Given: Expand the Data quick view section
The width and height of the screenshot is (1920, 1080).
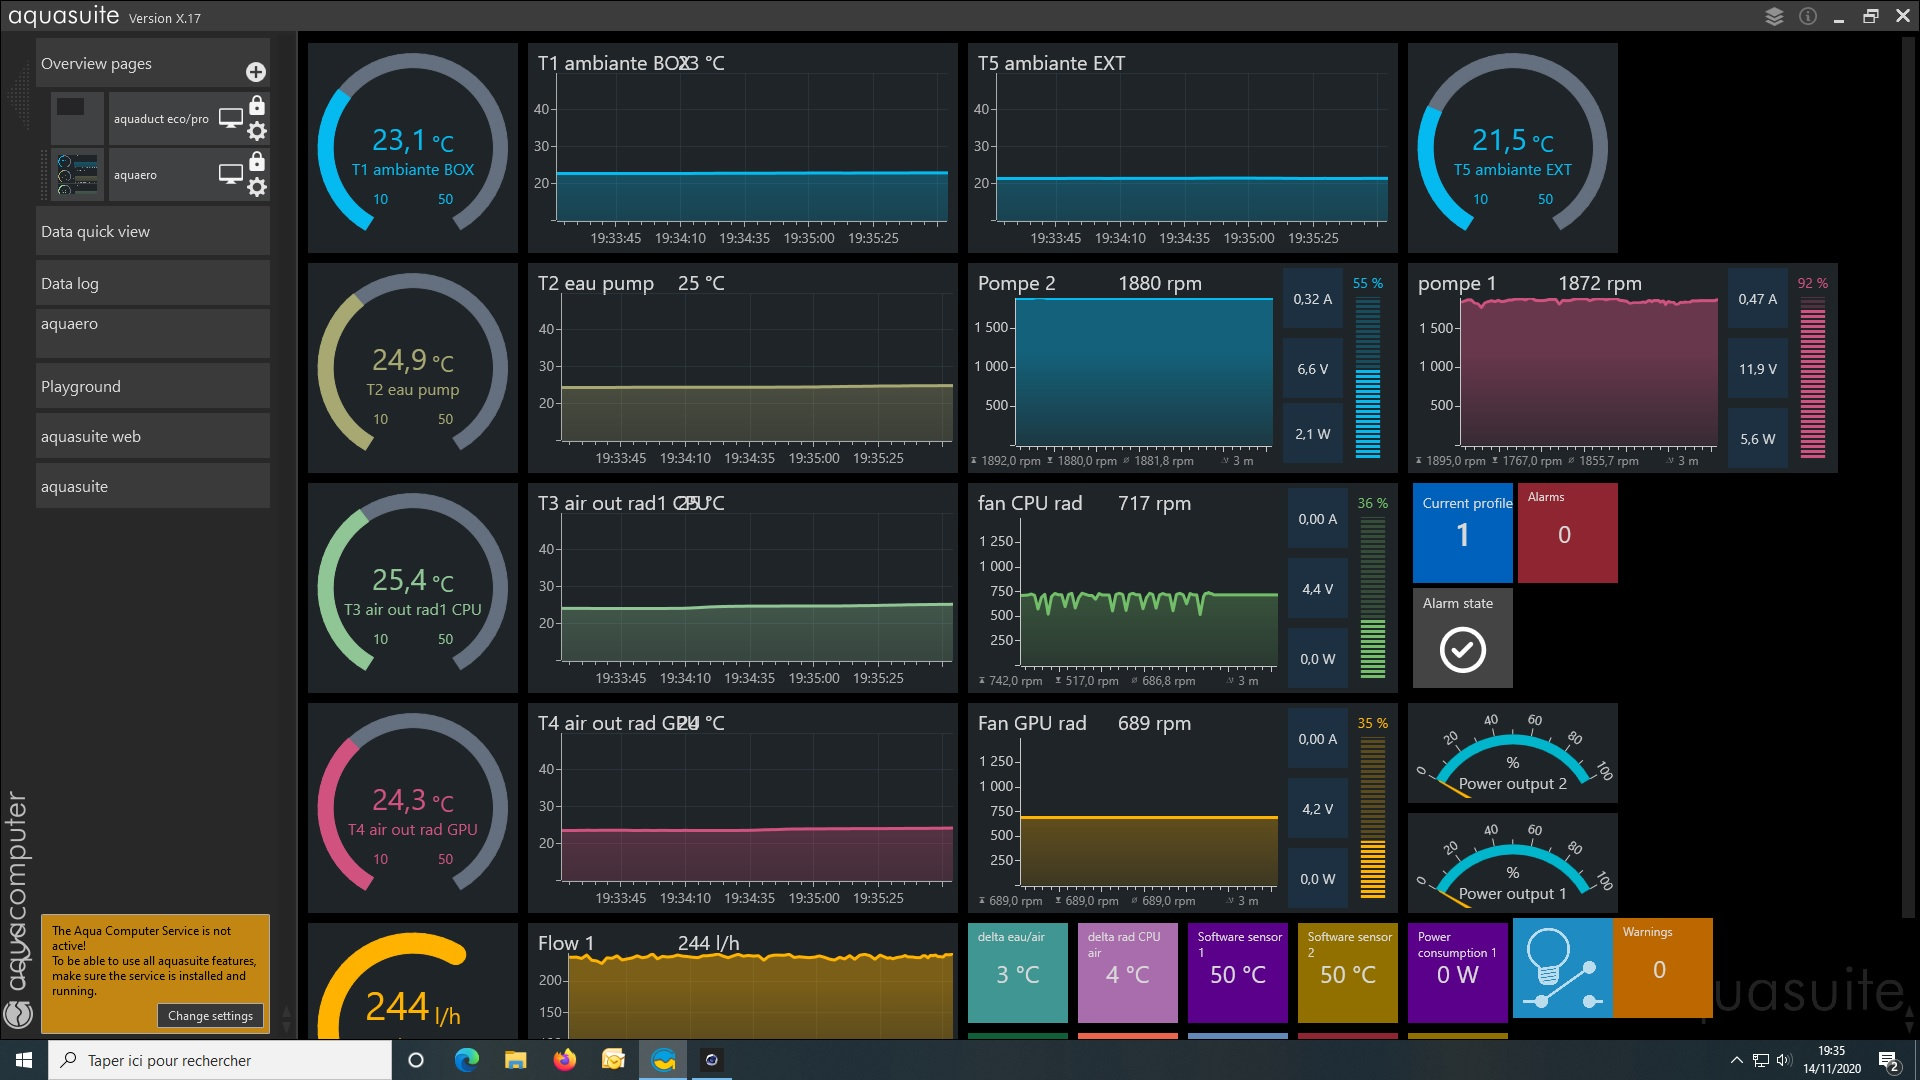Looking at the screenshot, I should coord(153,231).
